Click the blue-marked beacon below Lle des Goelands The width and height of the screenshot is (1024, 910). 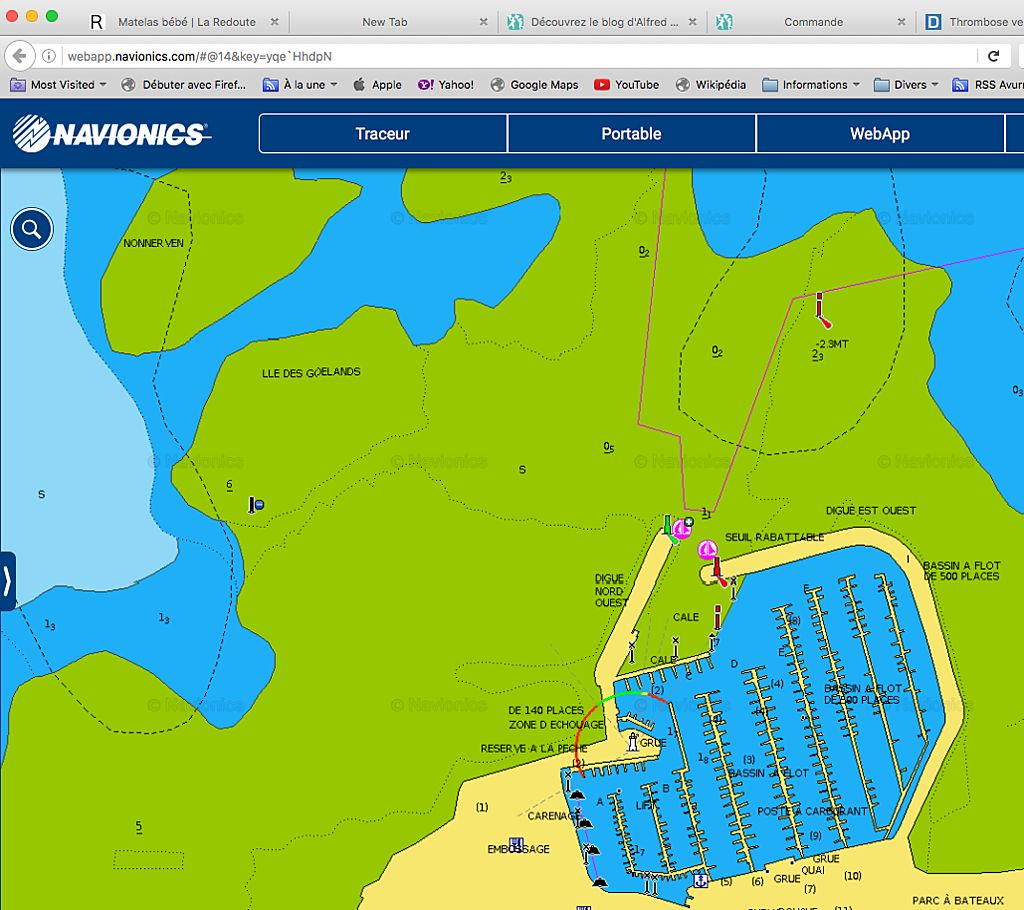[x=255, y=505]
